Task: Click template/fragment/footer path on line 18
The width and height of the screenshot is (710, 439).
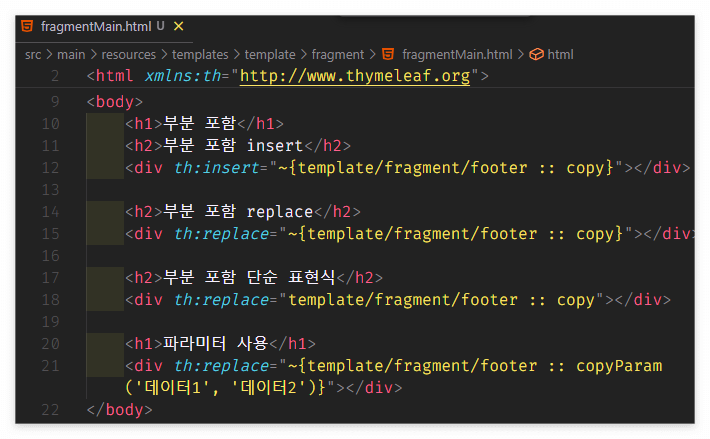Action: (x=403, y=300)
